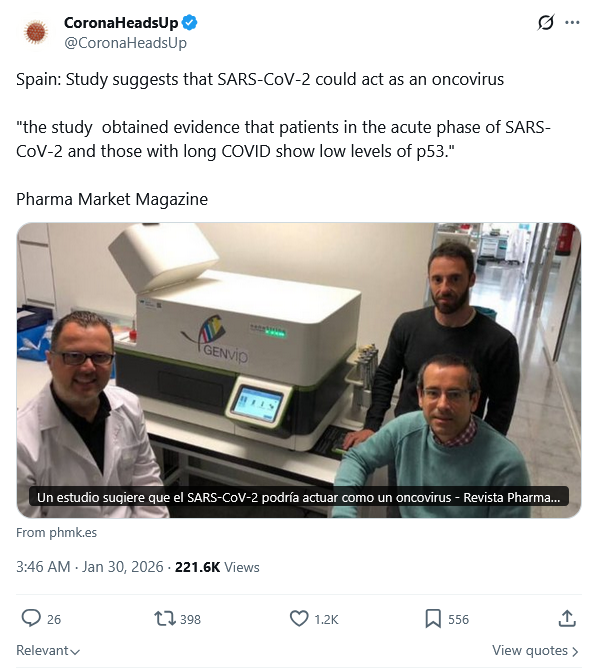Viewport: 598px width, 668px height.
Task: Click the CoronaHeadsUp display name
Action: tap(121, 23)
